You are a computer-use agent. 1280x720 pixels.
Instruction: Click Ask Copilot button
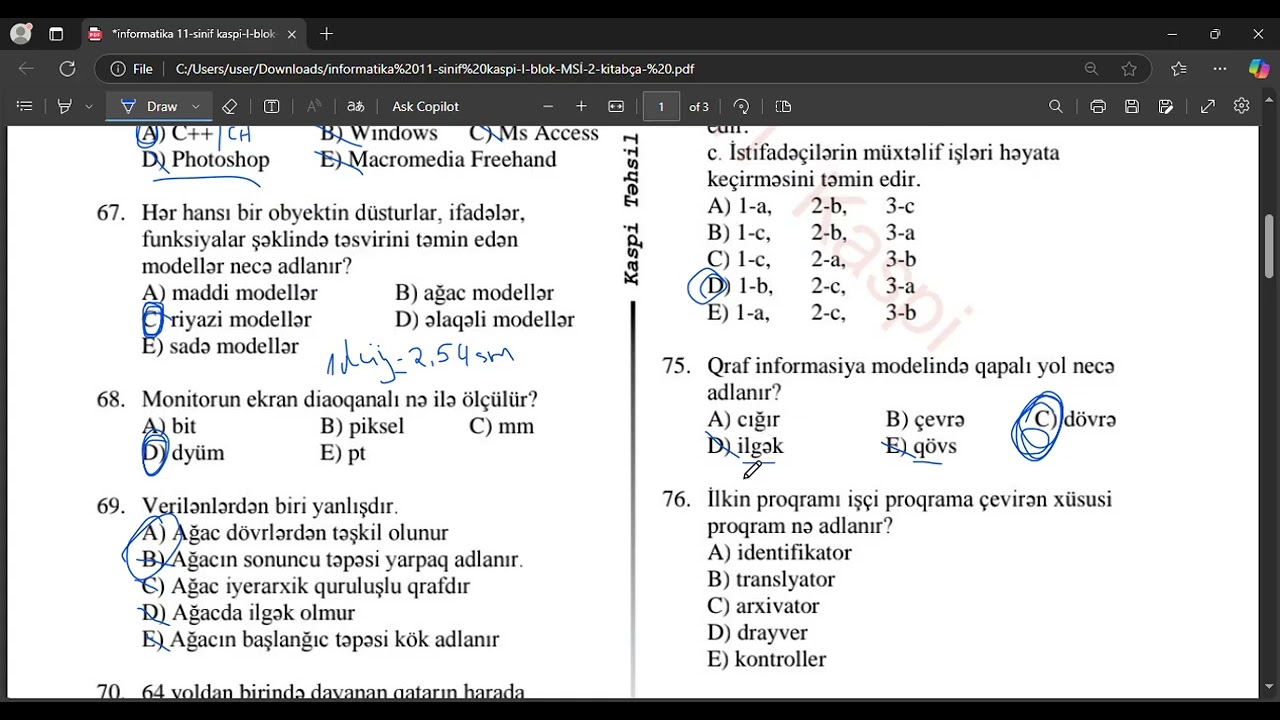pos(426,106)
